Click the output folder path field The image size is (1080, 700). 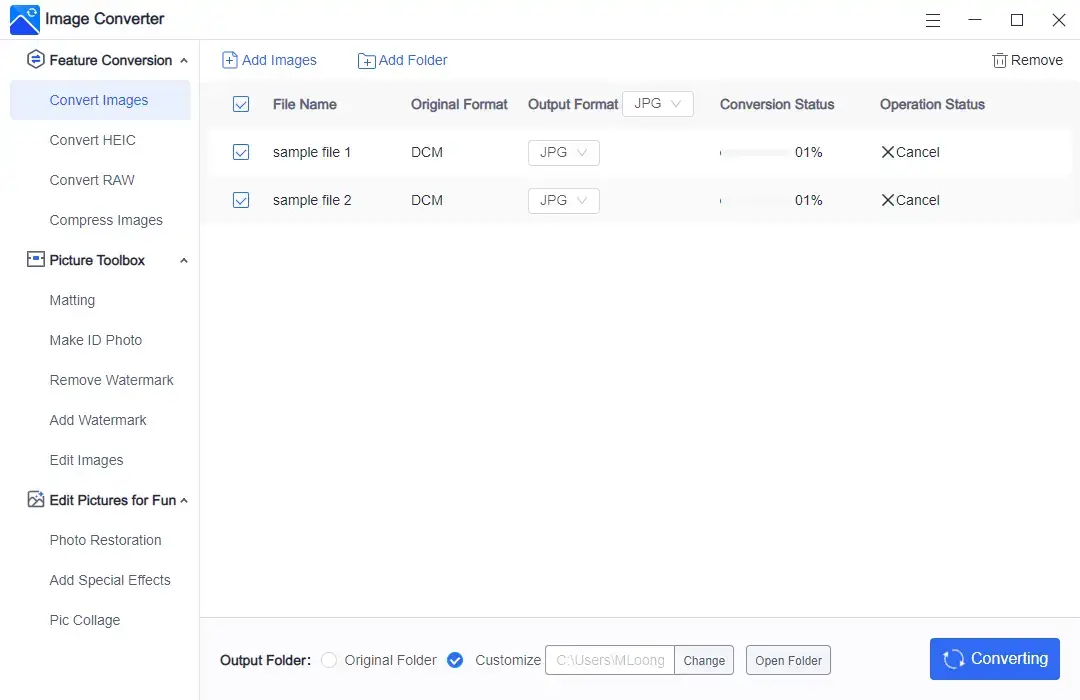coord(610,660)
